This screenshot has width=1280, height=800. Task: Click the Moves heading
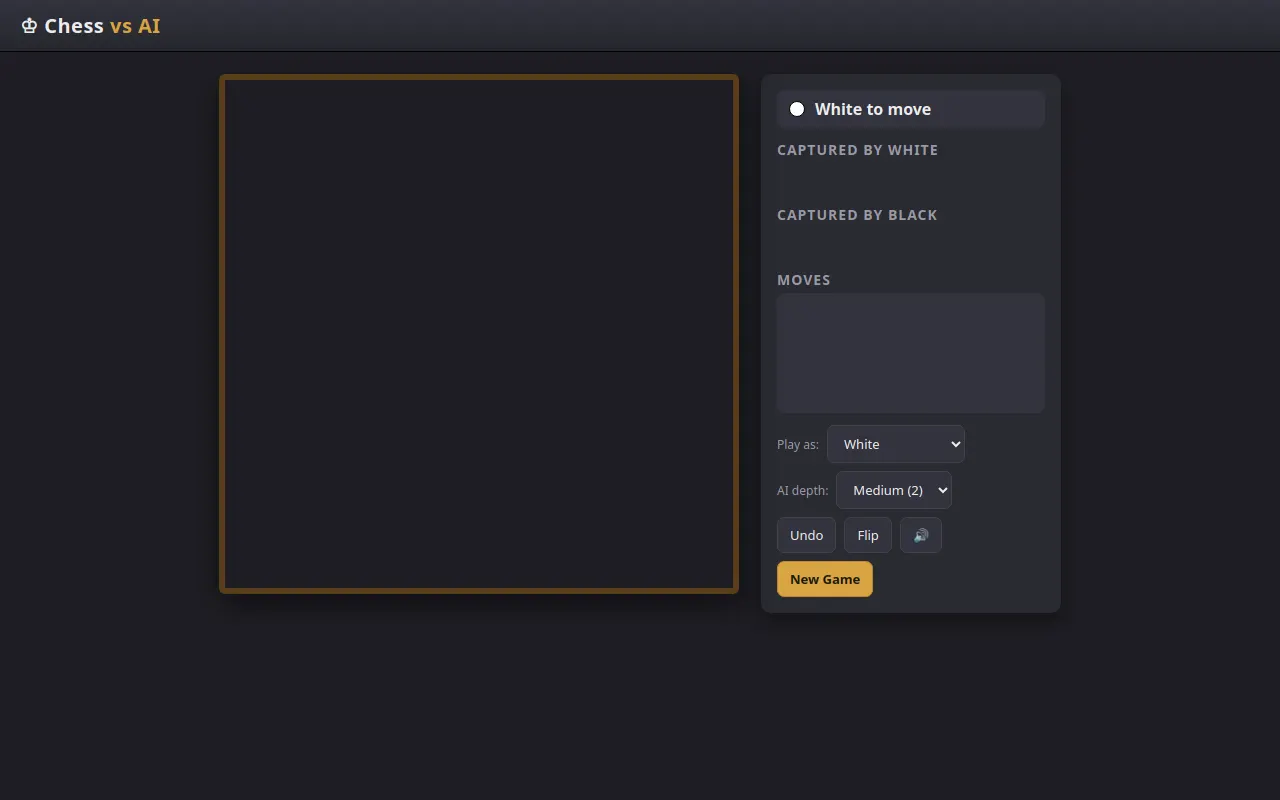pos(803,280)
